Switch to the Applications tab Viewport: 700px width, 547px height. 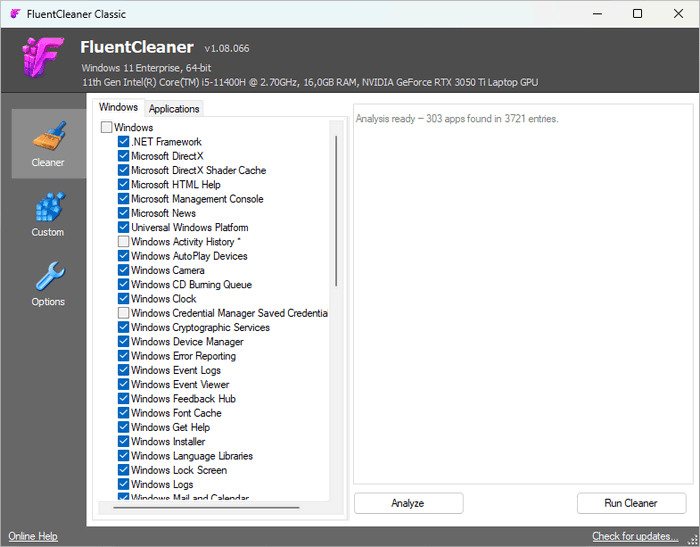tap(174, 109)
